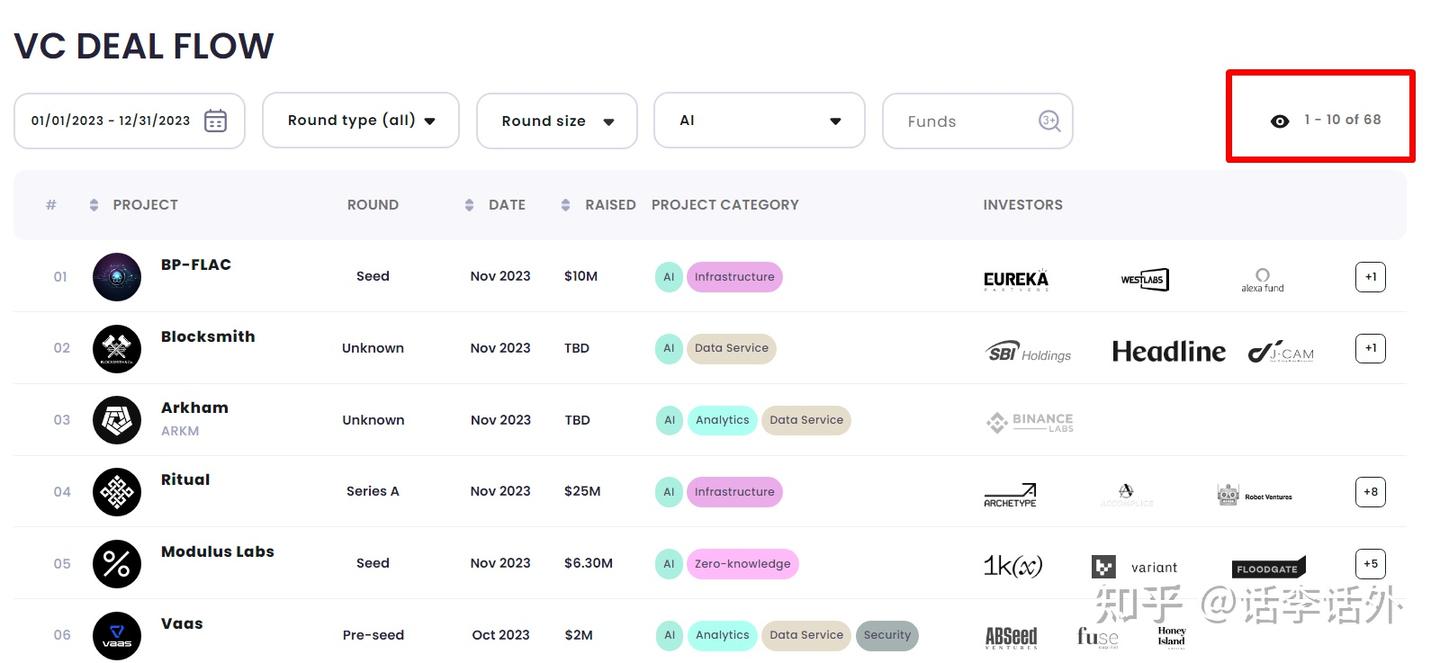The image size is (1440, 663).
Task: Click the Zero-knowledge category tag
Action: [742, 564]
